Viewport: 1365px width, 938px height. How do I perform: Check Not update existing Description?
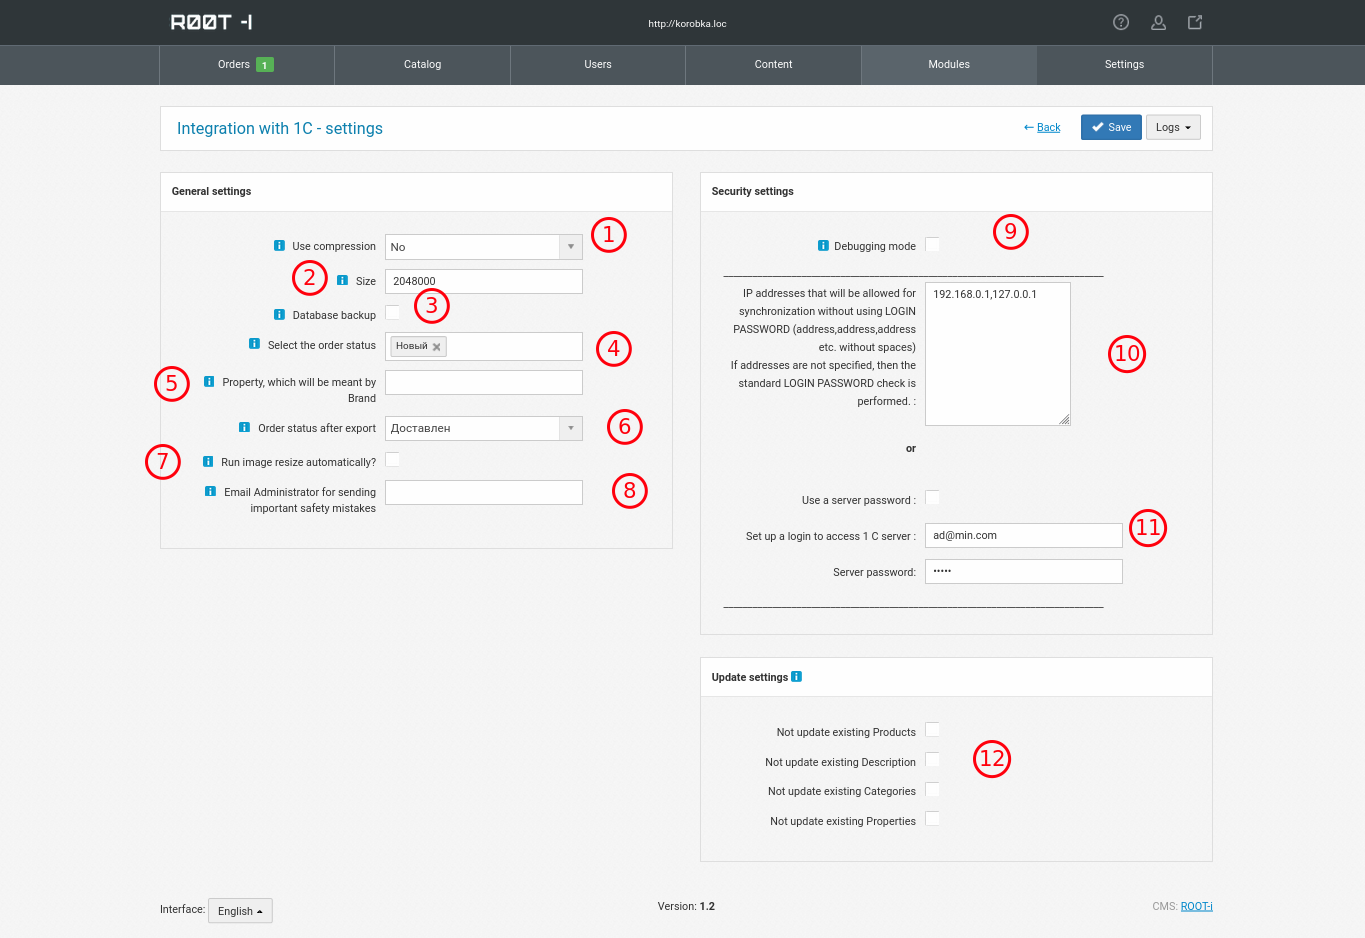[932, 759]
